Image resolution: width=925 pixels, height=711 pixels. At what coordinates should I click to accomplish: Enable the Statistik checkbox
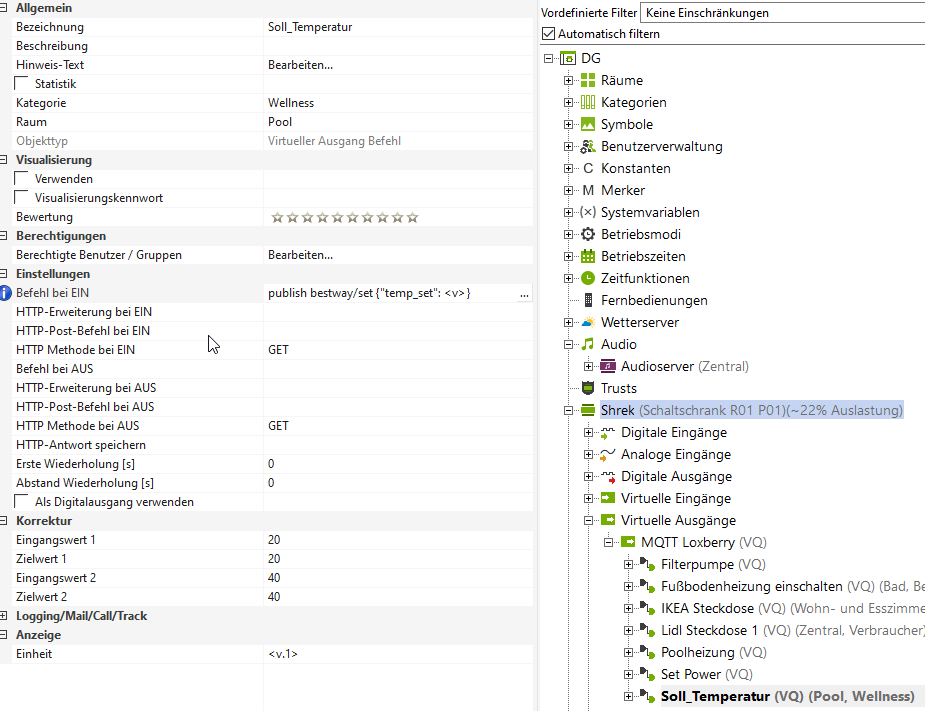(22, 84)
